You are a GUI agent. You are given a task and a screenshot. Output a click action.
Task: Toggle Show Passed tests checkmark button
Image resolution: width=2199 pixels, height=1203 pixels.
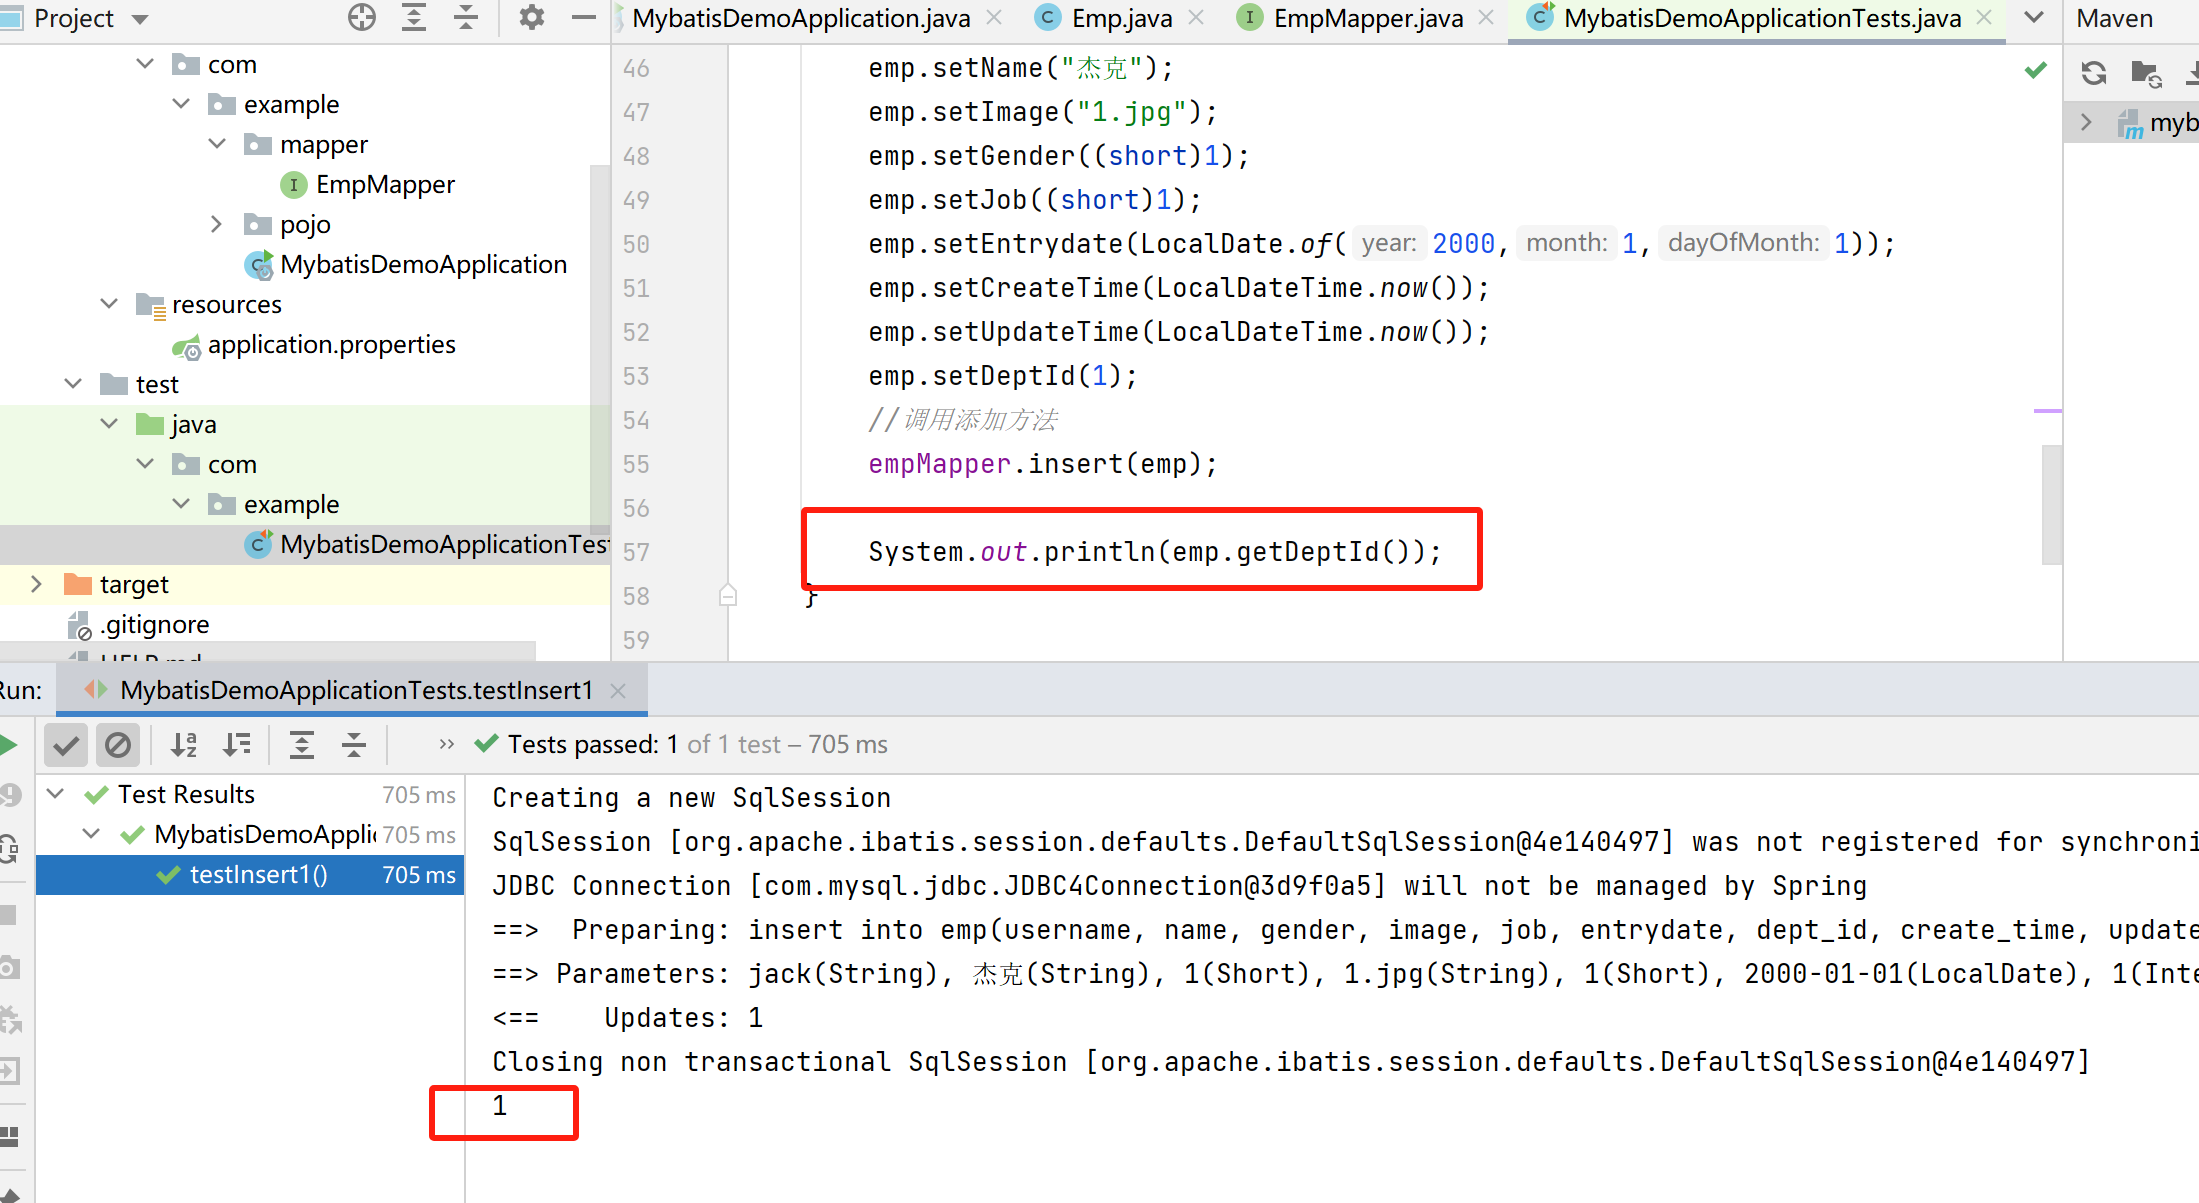click(66, 744)
